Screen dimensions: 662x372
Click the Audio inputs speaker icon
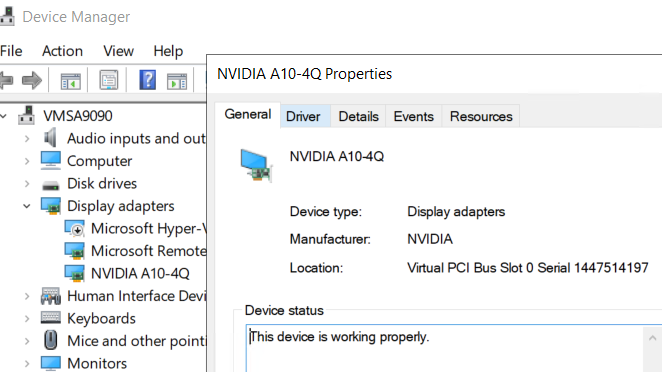pyautogui.click(x=50, y=137)
